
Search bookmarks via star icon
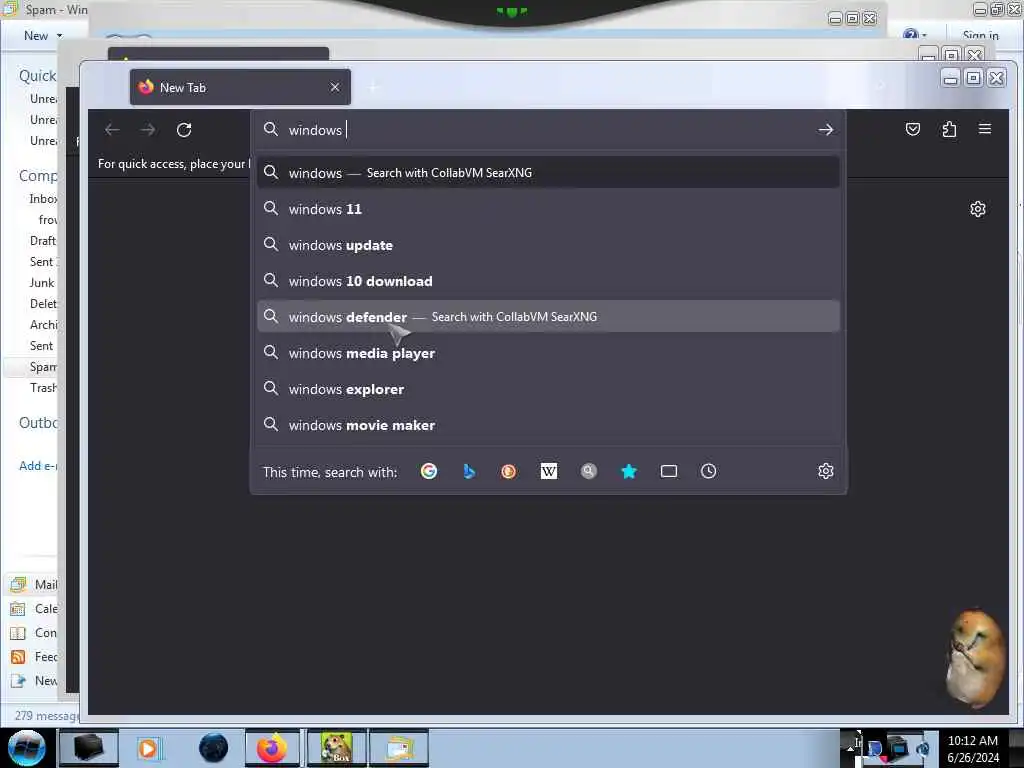pos(629,471)
